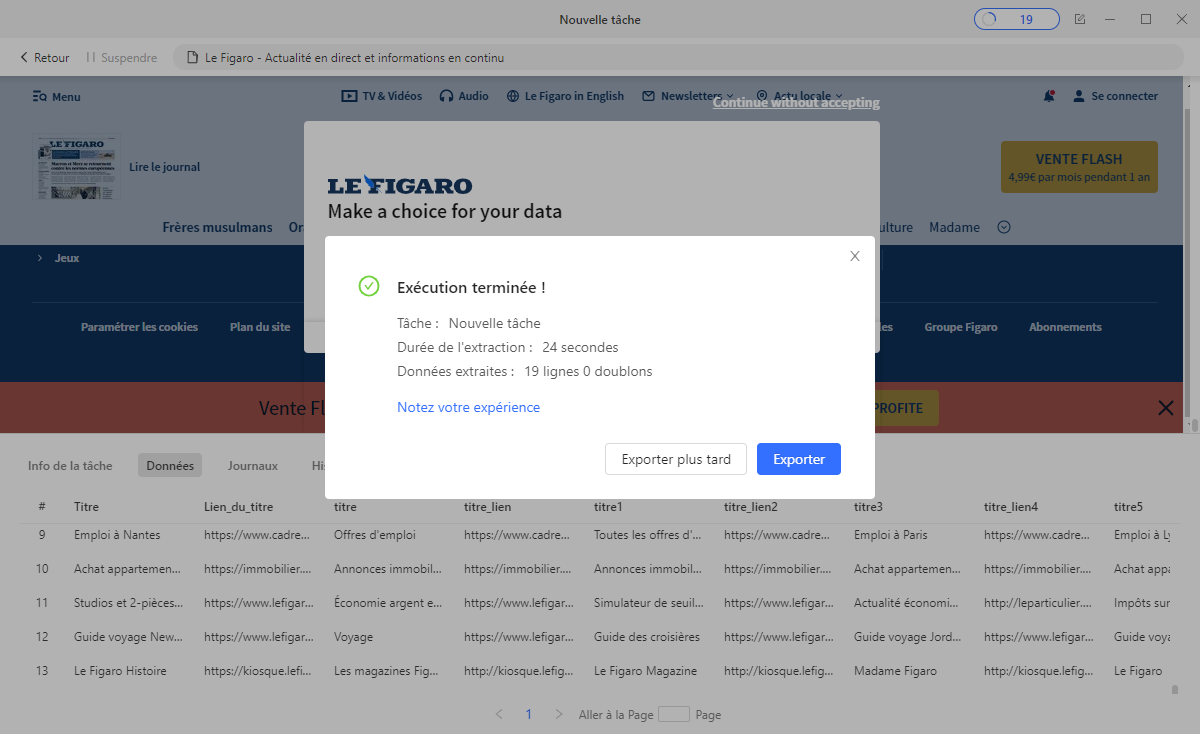1200x734 pixels.
Task: Click the newspaper front page thumbnail
Action: [76, 167]
